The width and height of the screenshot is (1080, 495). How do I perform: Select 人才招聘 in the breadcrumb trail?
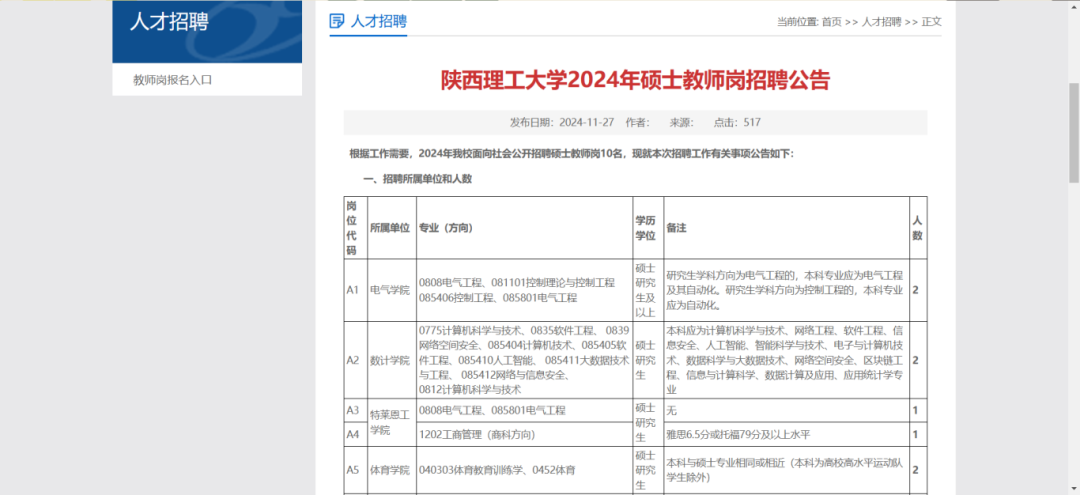click(881, 22)
